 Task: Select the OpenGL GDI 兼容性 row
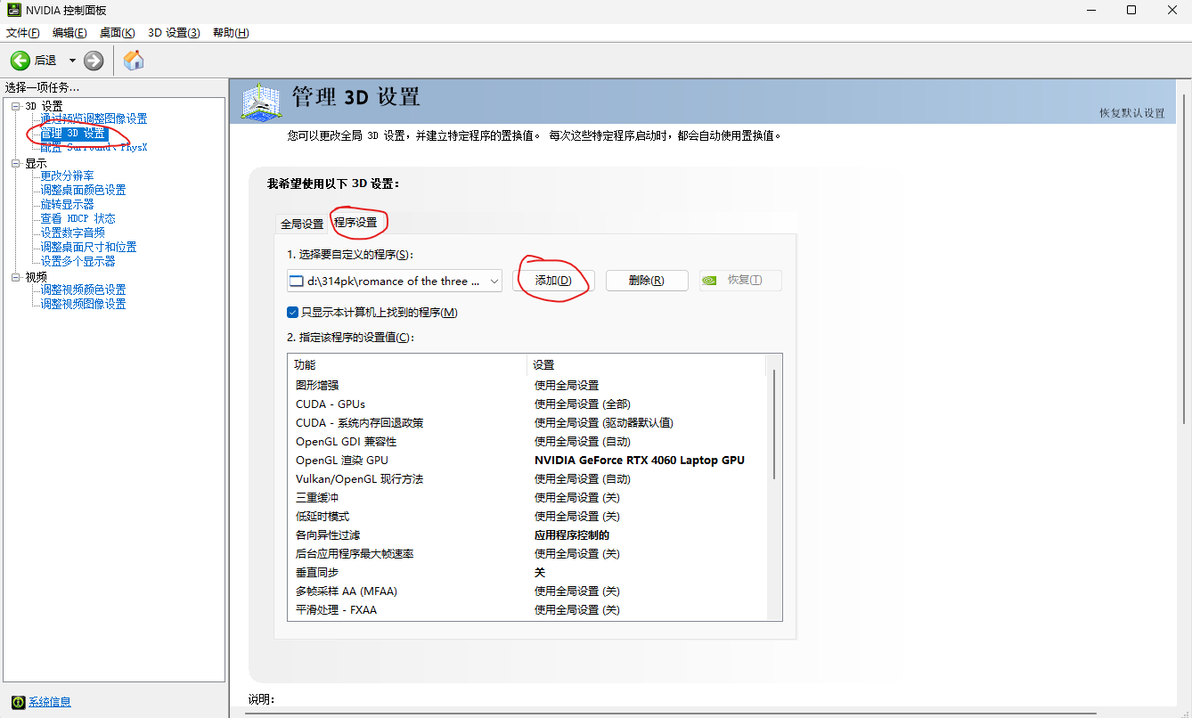coord(527,441)
